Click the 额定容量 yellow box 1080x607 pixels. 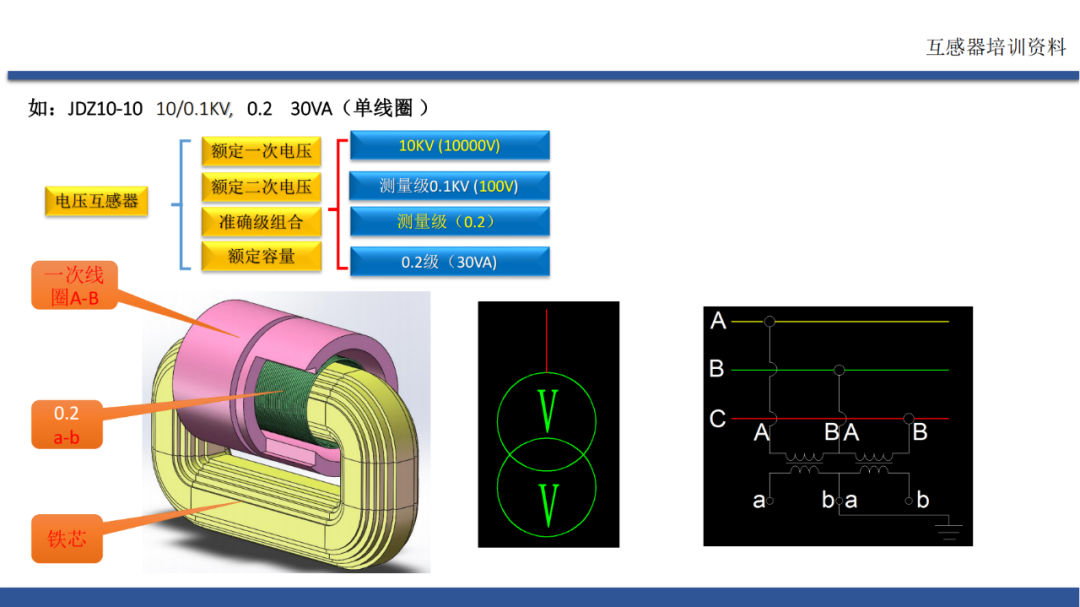261,256
